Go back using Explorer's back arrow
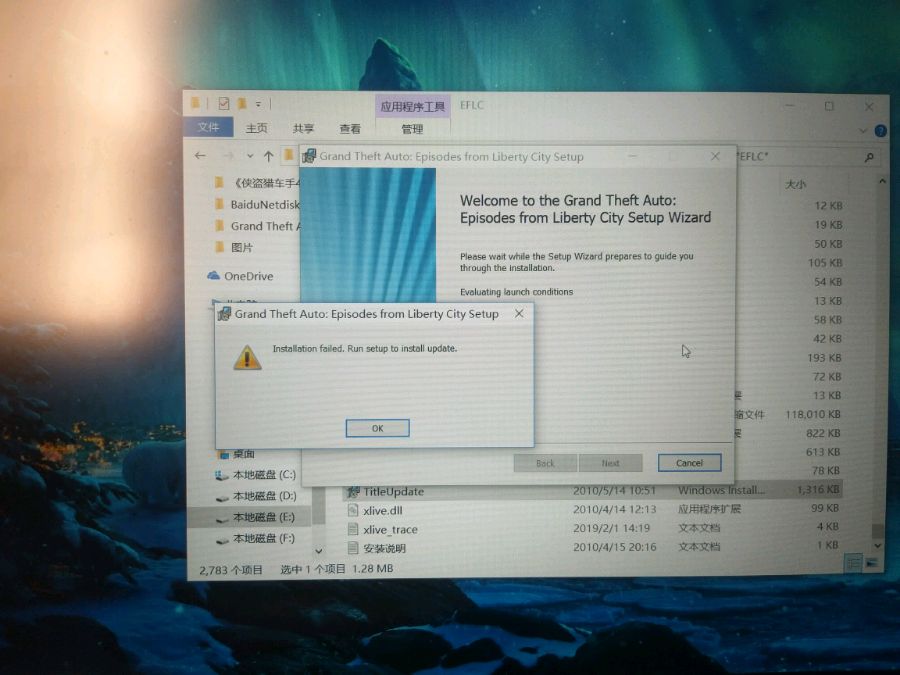 point(200,156)
